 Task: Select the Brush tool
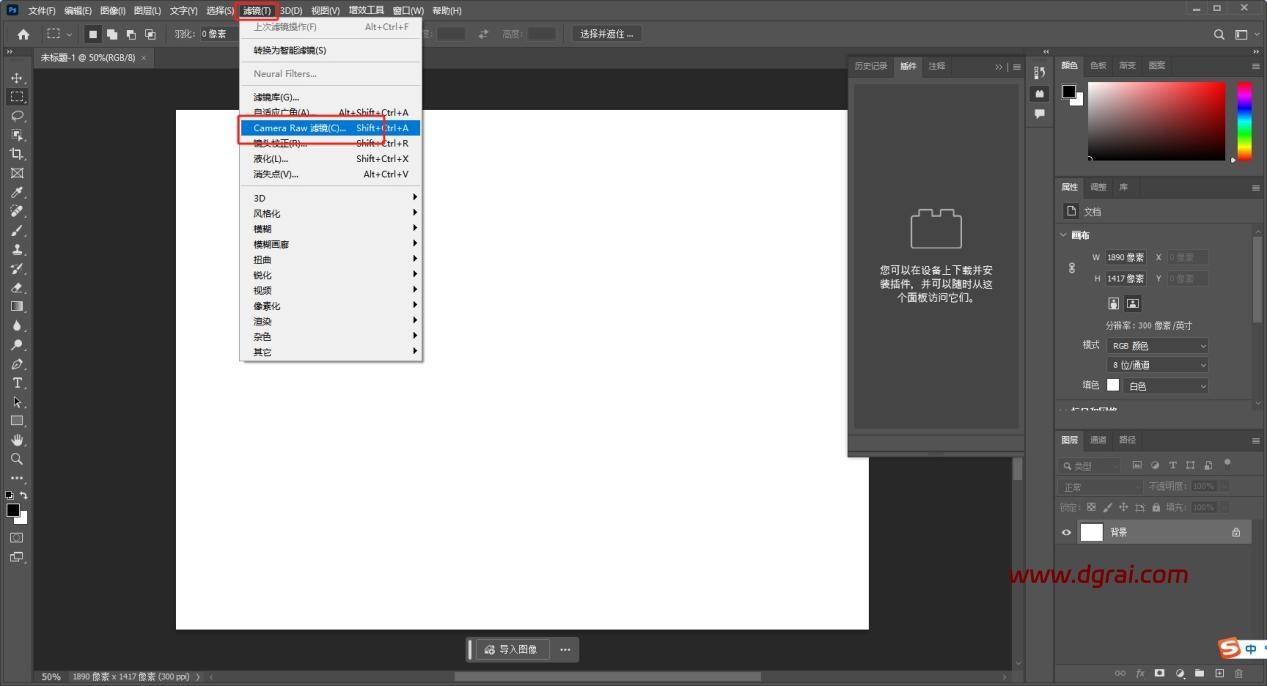point(17,230)
